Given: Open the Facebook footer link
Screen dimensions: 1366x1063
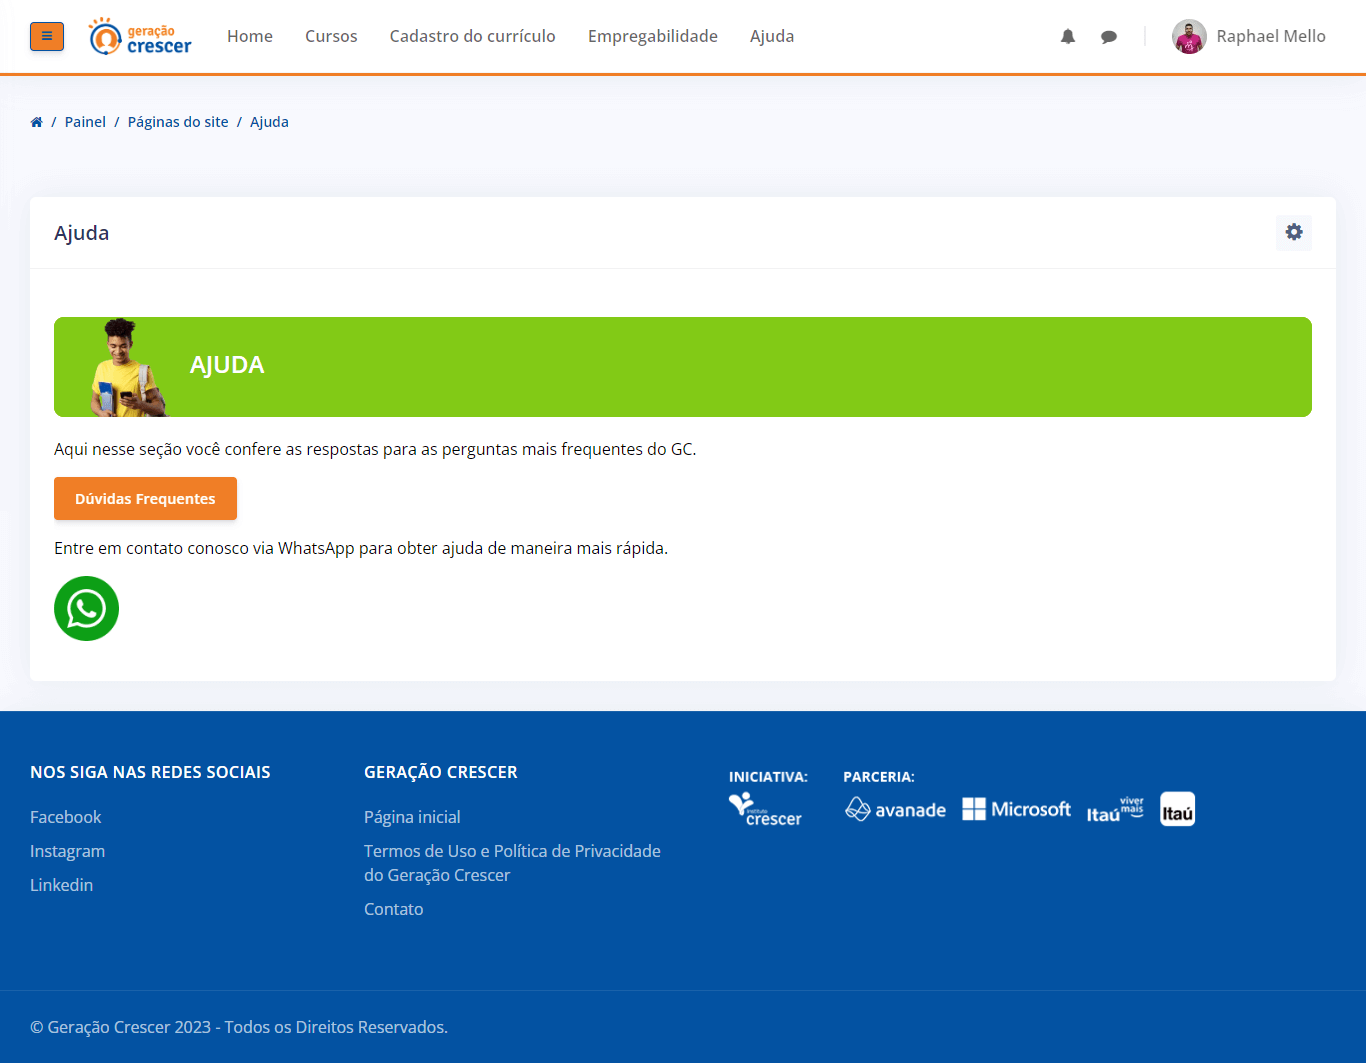Looking at the screenshot, I should tap(66, 817).
